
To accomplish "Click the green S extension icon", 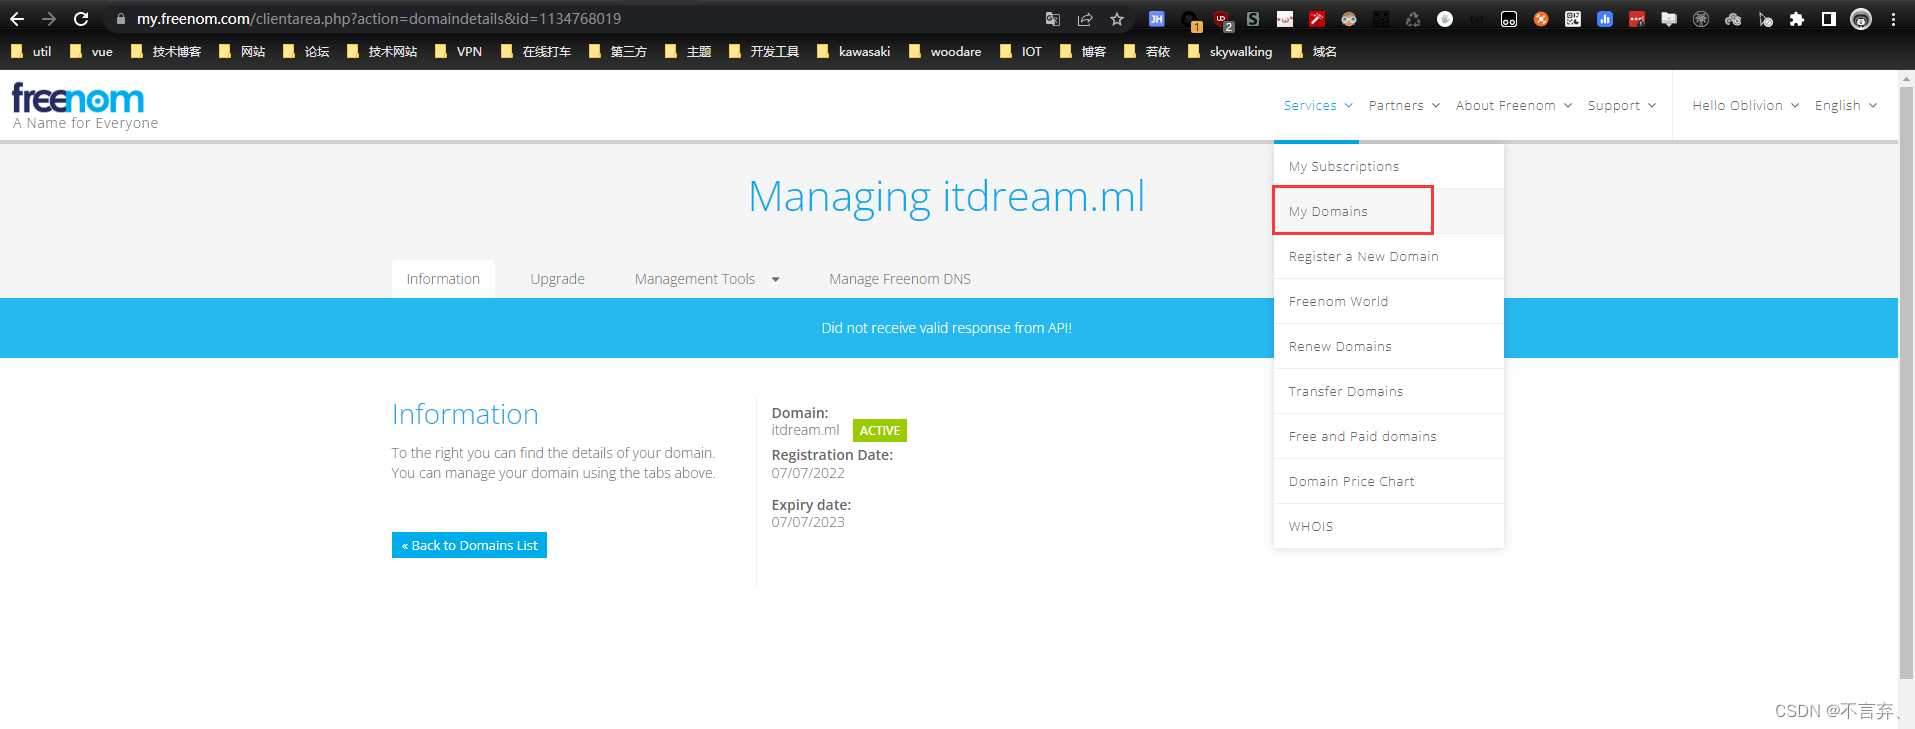I will [x=1253, y=19].
